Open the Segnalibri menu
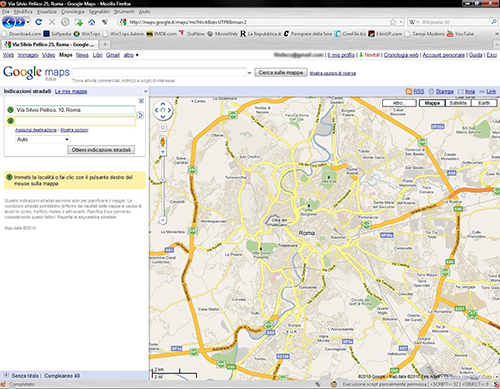The width and height of the screenshot is (500, 389). click(99, 12)
